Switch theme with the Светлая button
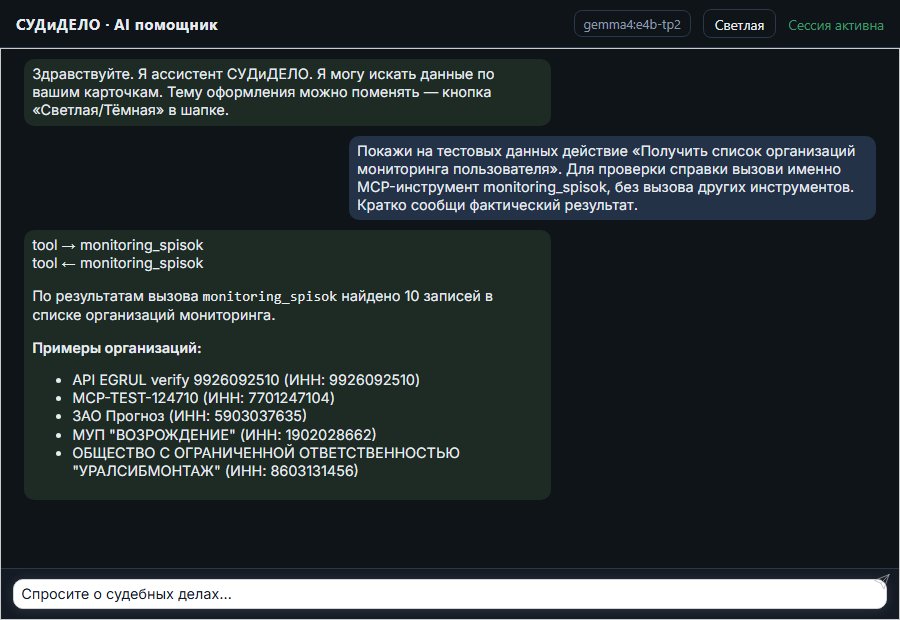 (x=739, y=25)
